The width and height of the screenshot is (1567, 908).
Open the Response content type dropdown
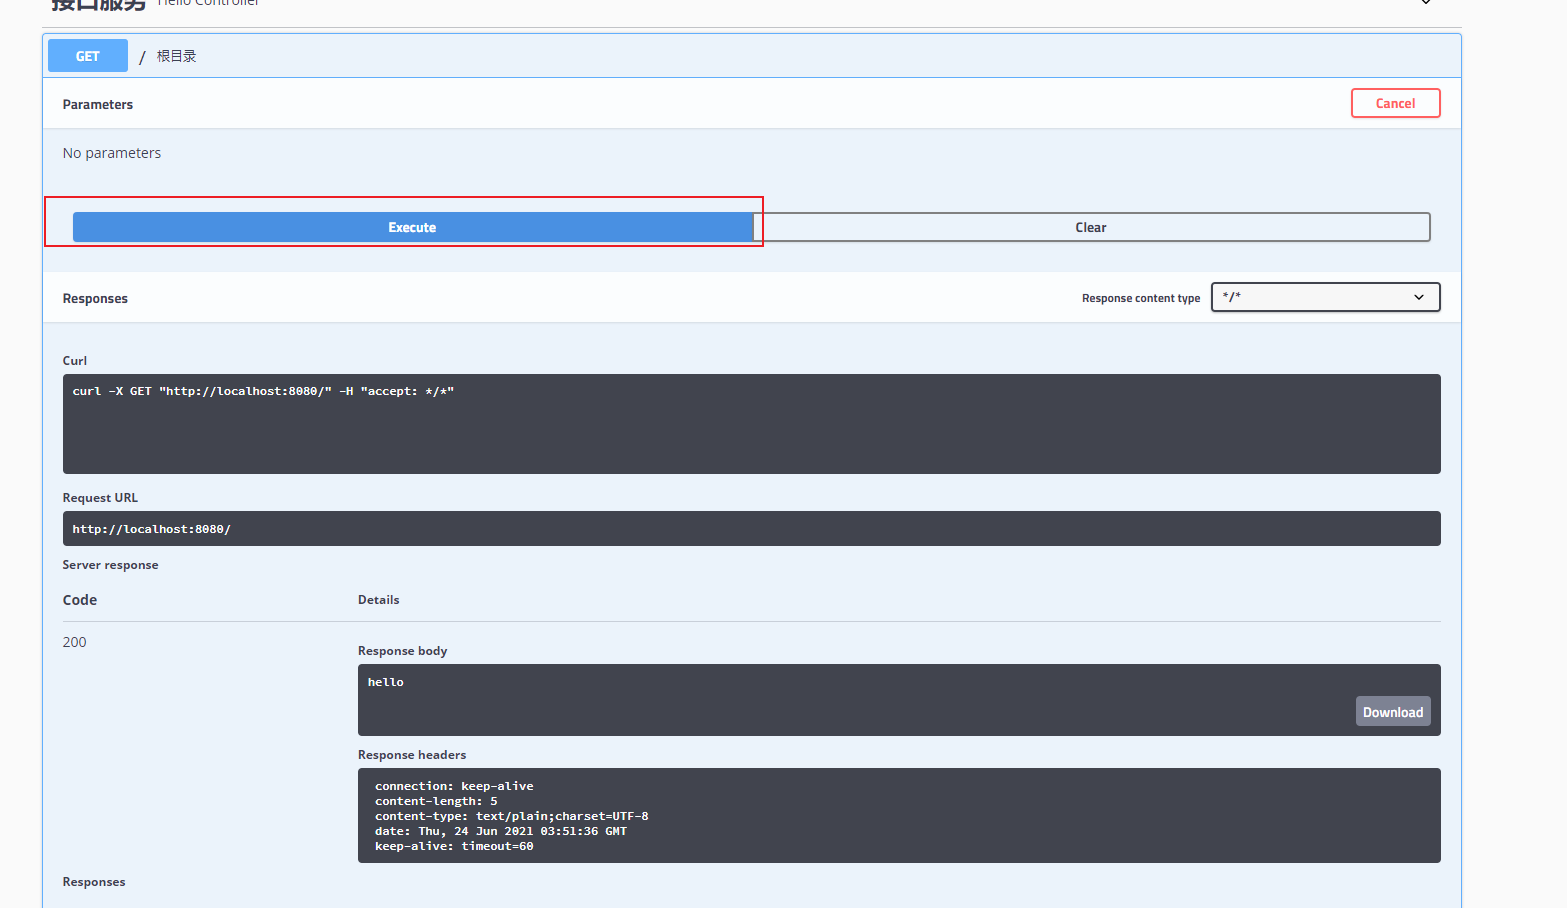pyautogui.click(x=1325, y=297)
